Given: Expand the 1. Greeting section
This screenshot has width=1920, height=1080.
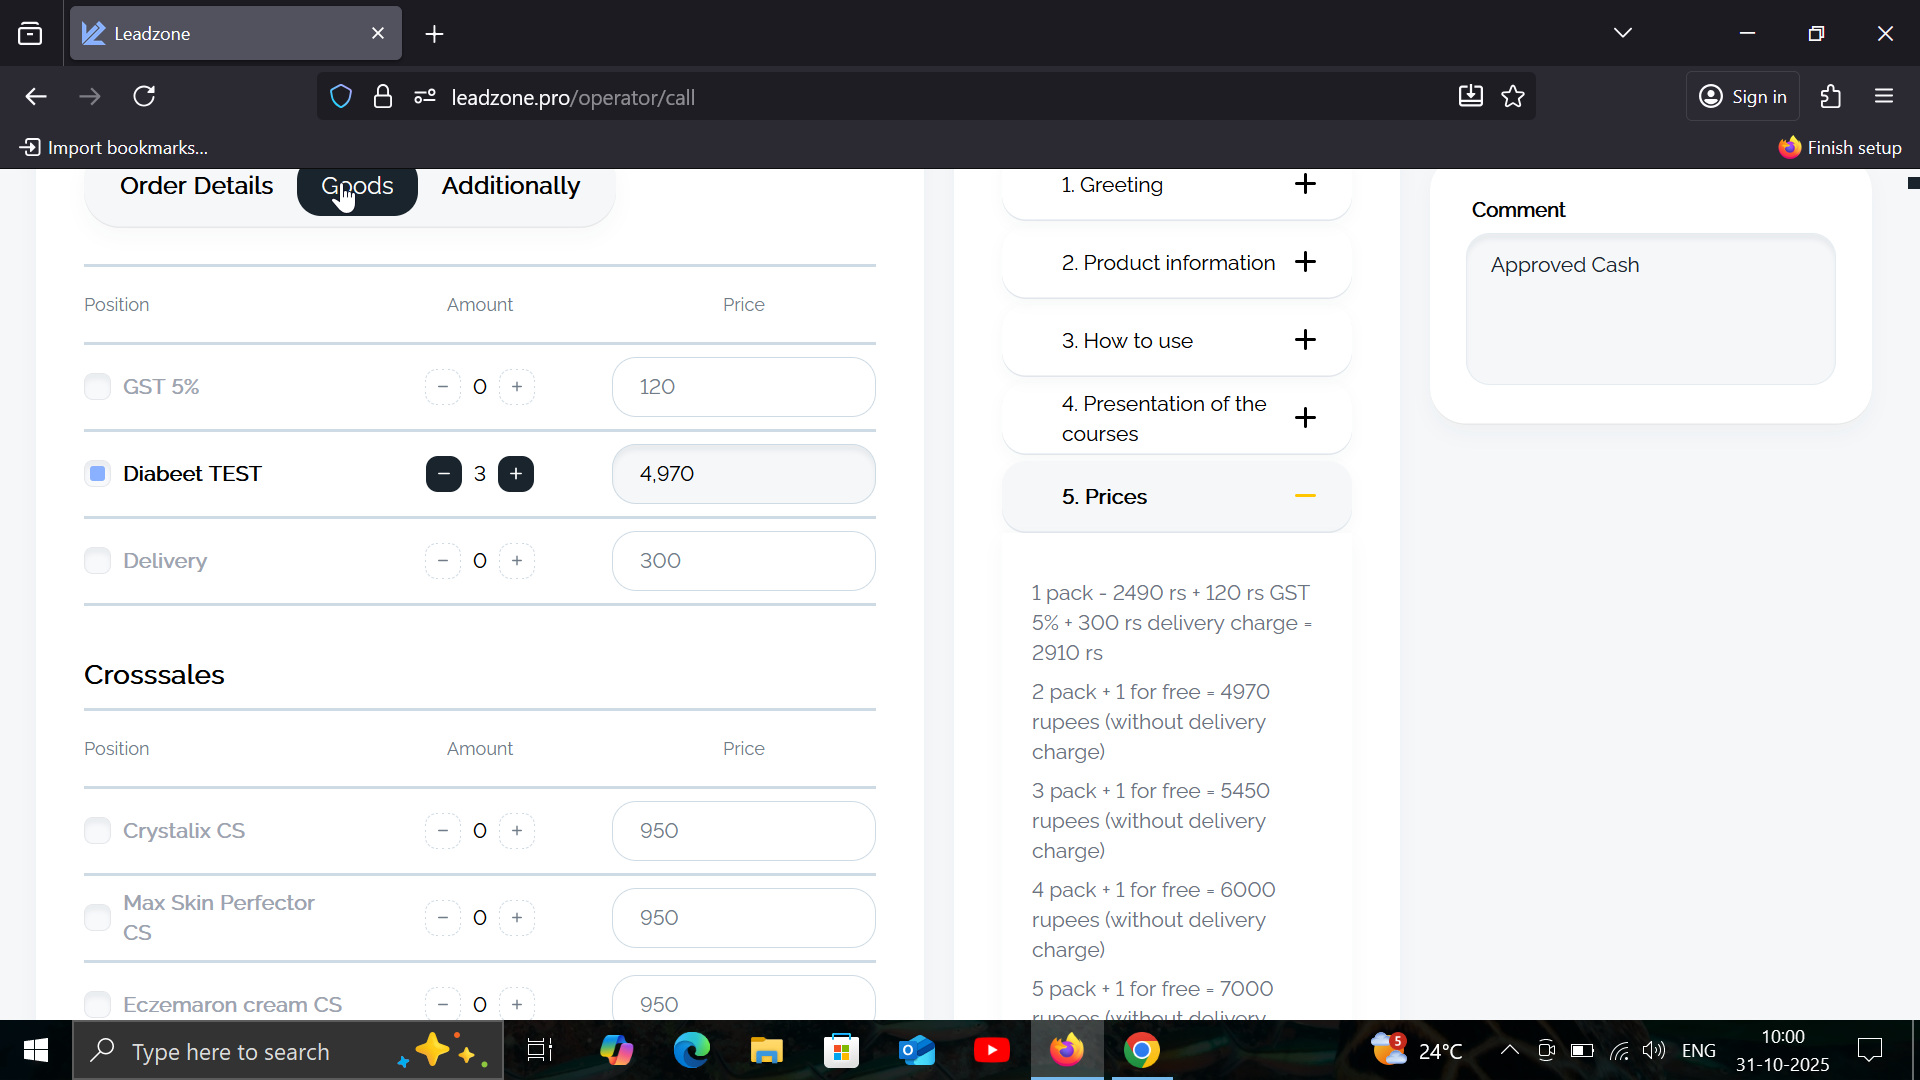Looking at the screenshot, I should point(1305,185).
